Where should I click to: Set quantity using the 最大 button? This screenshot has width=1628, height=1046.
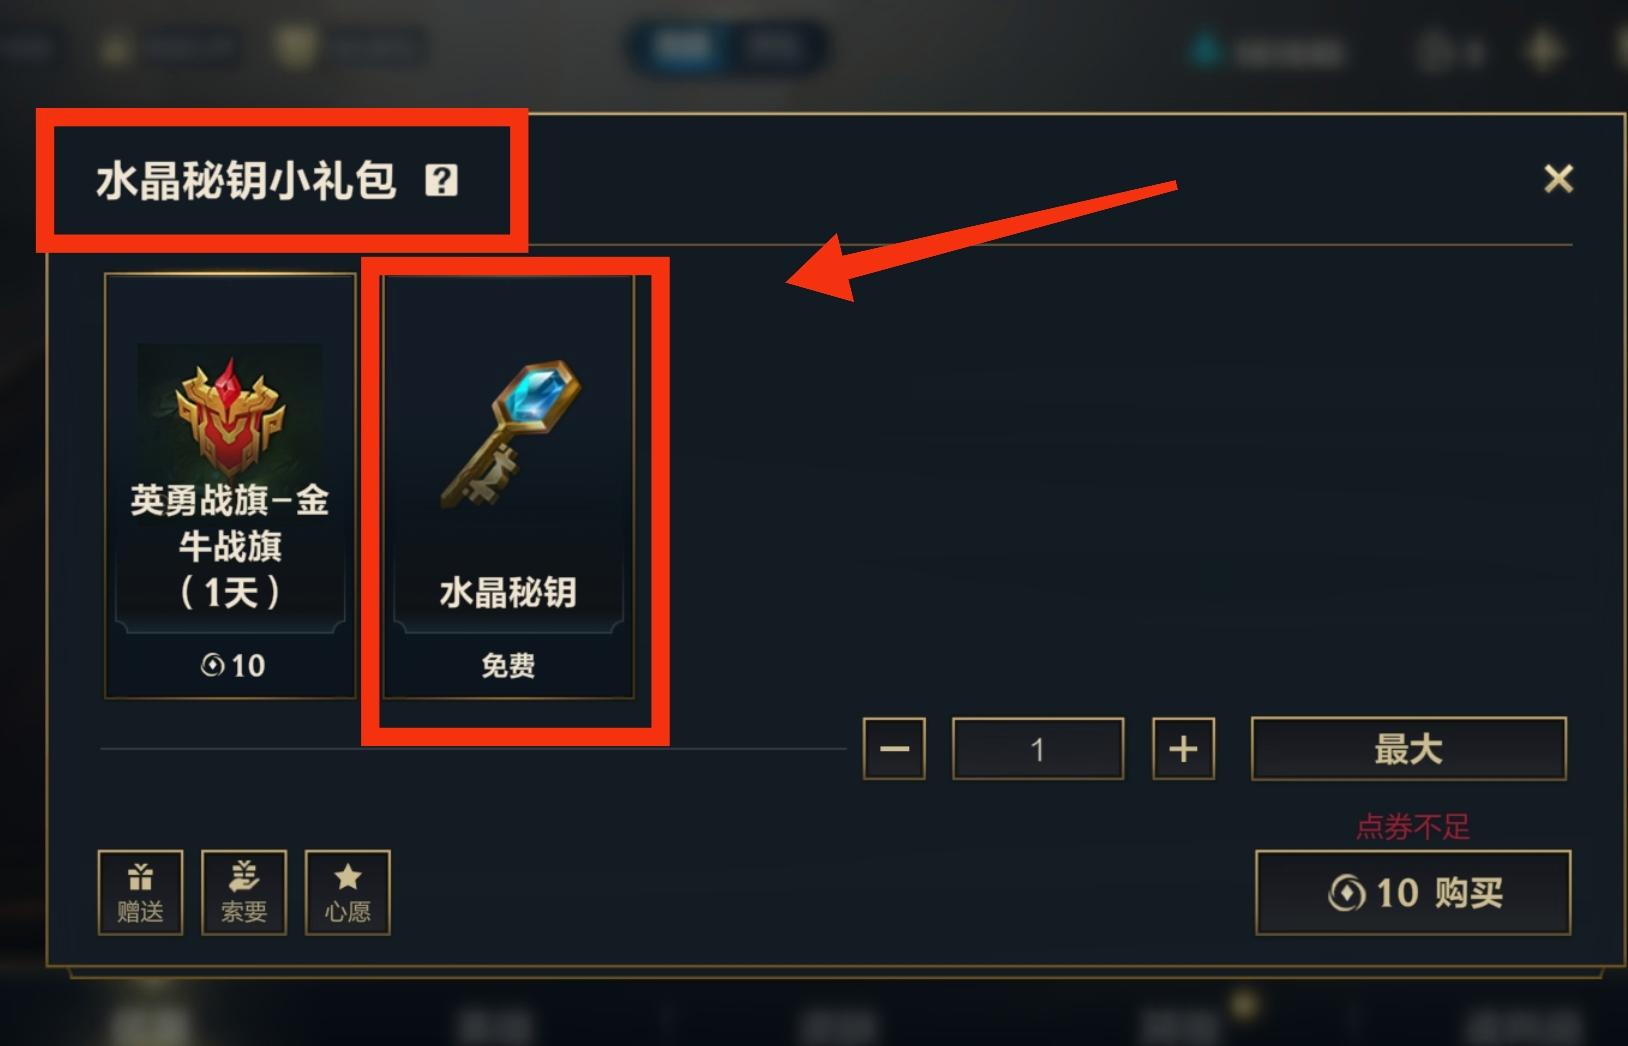pyautogui.click(x=1408, y=748)
